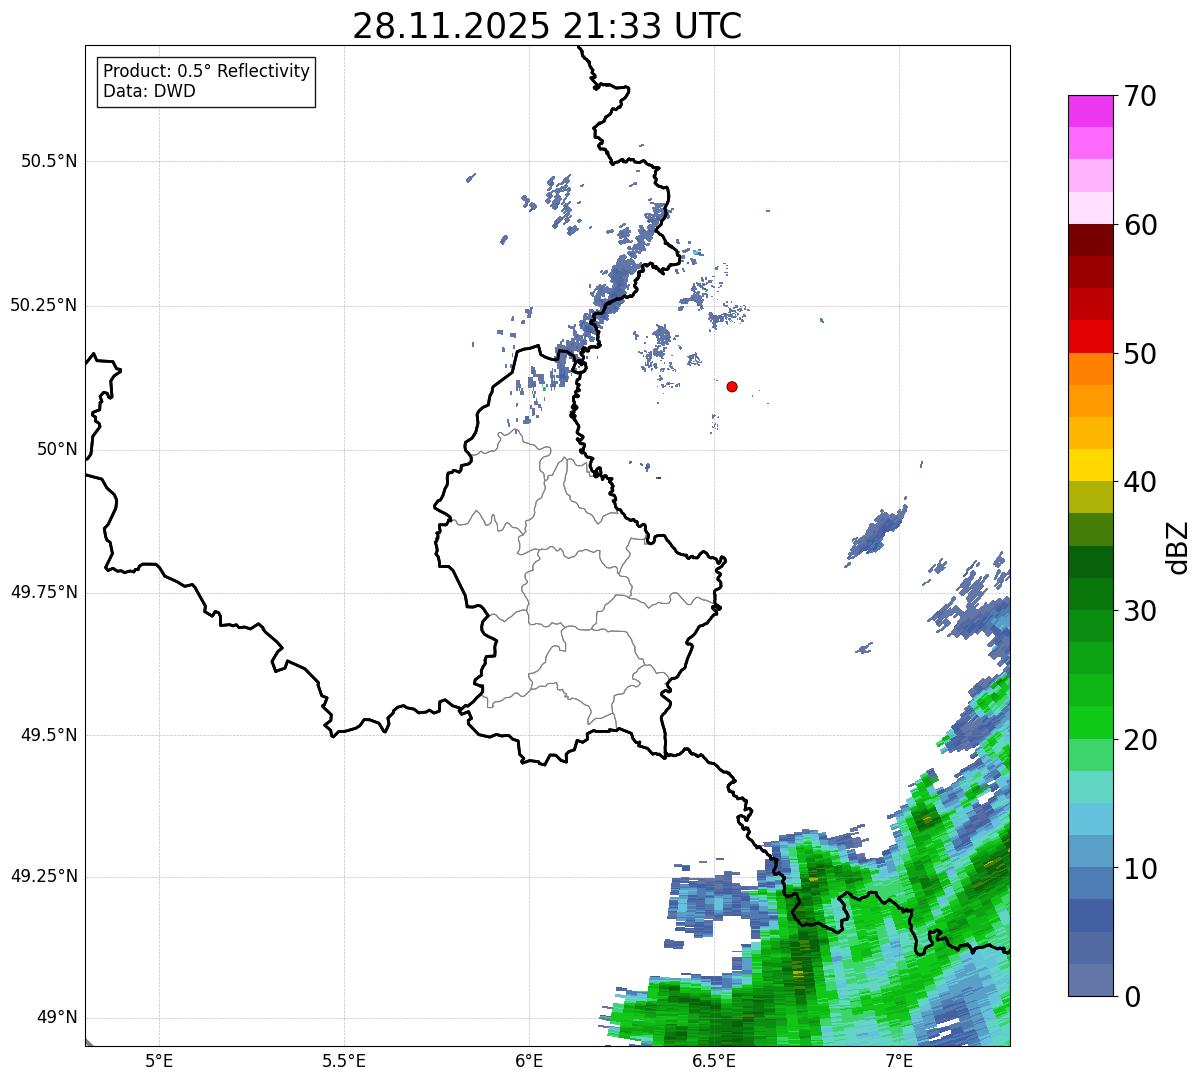This screenshot has width=1202, height=1081.
Task: Click the "7°E" longitude label
Action: pos(899,1060)
